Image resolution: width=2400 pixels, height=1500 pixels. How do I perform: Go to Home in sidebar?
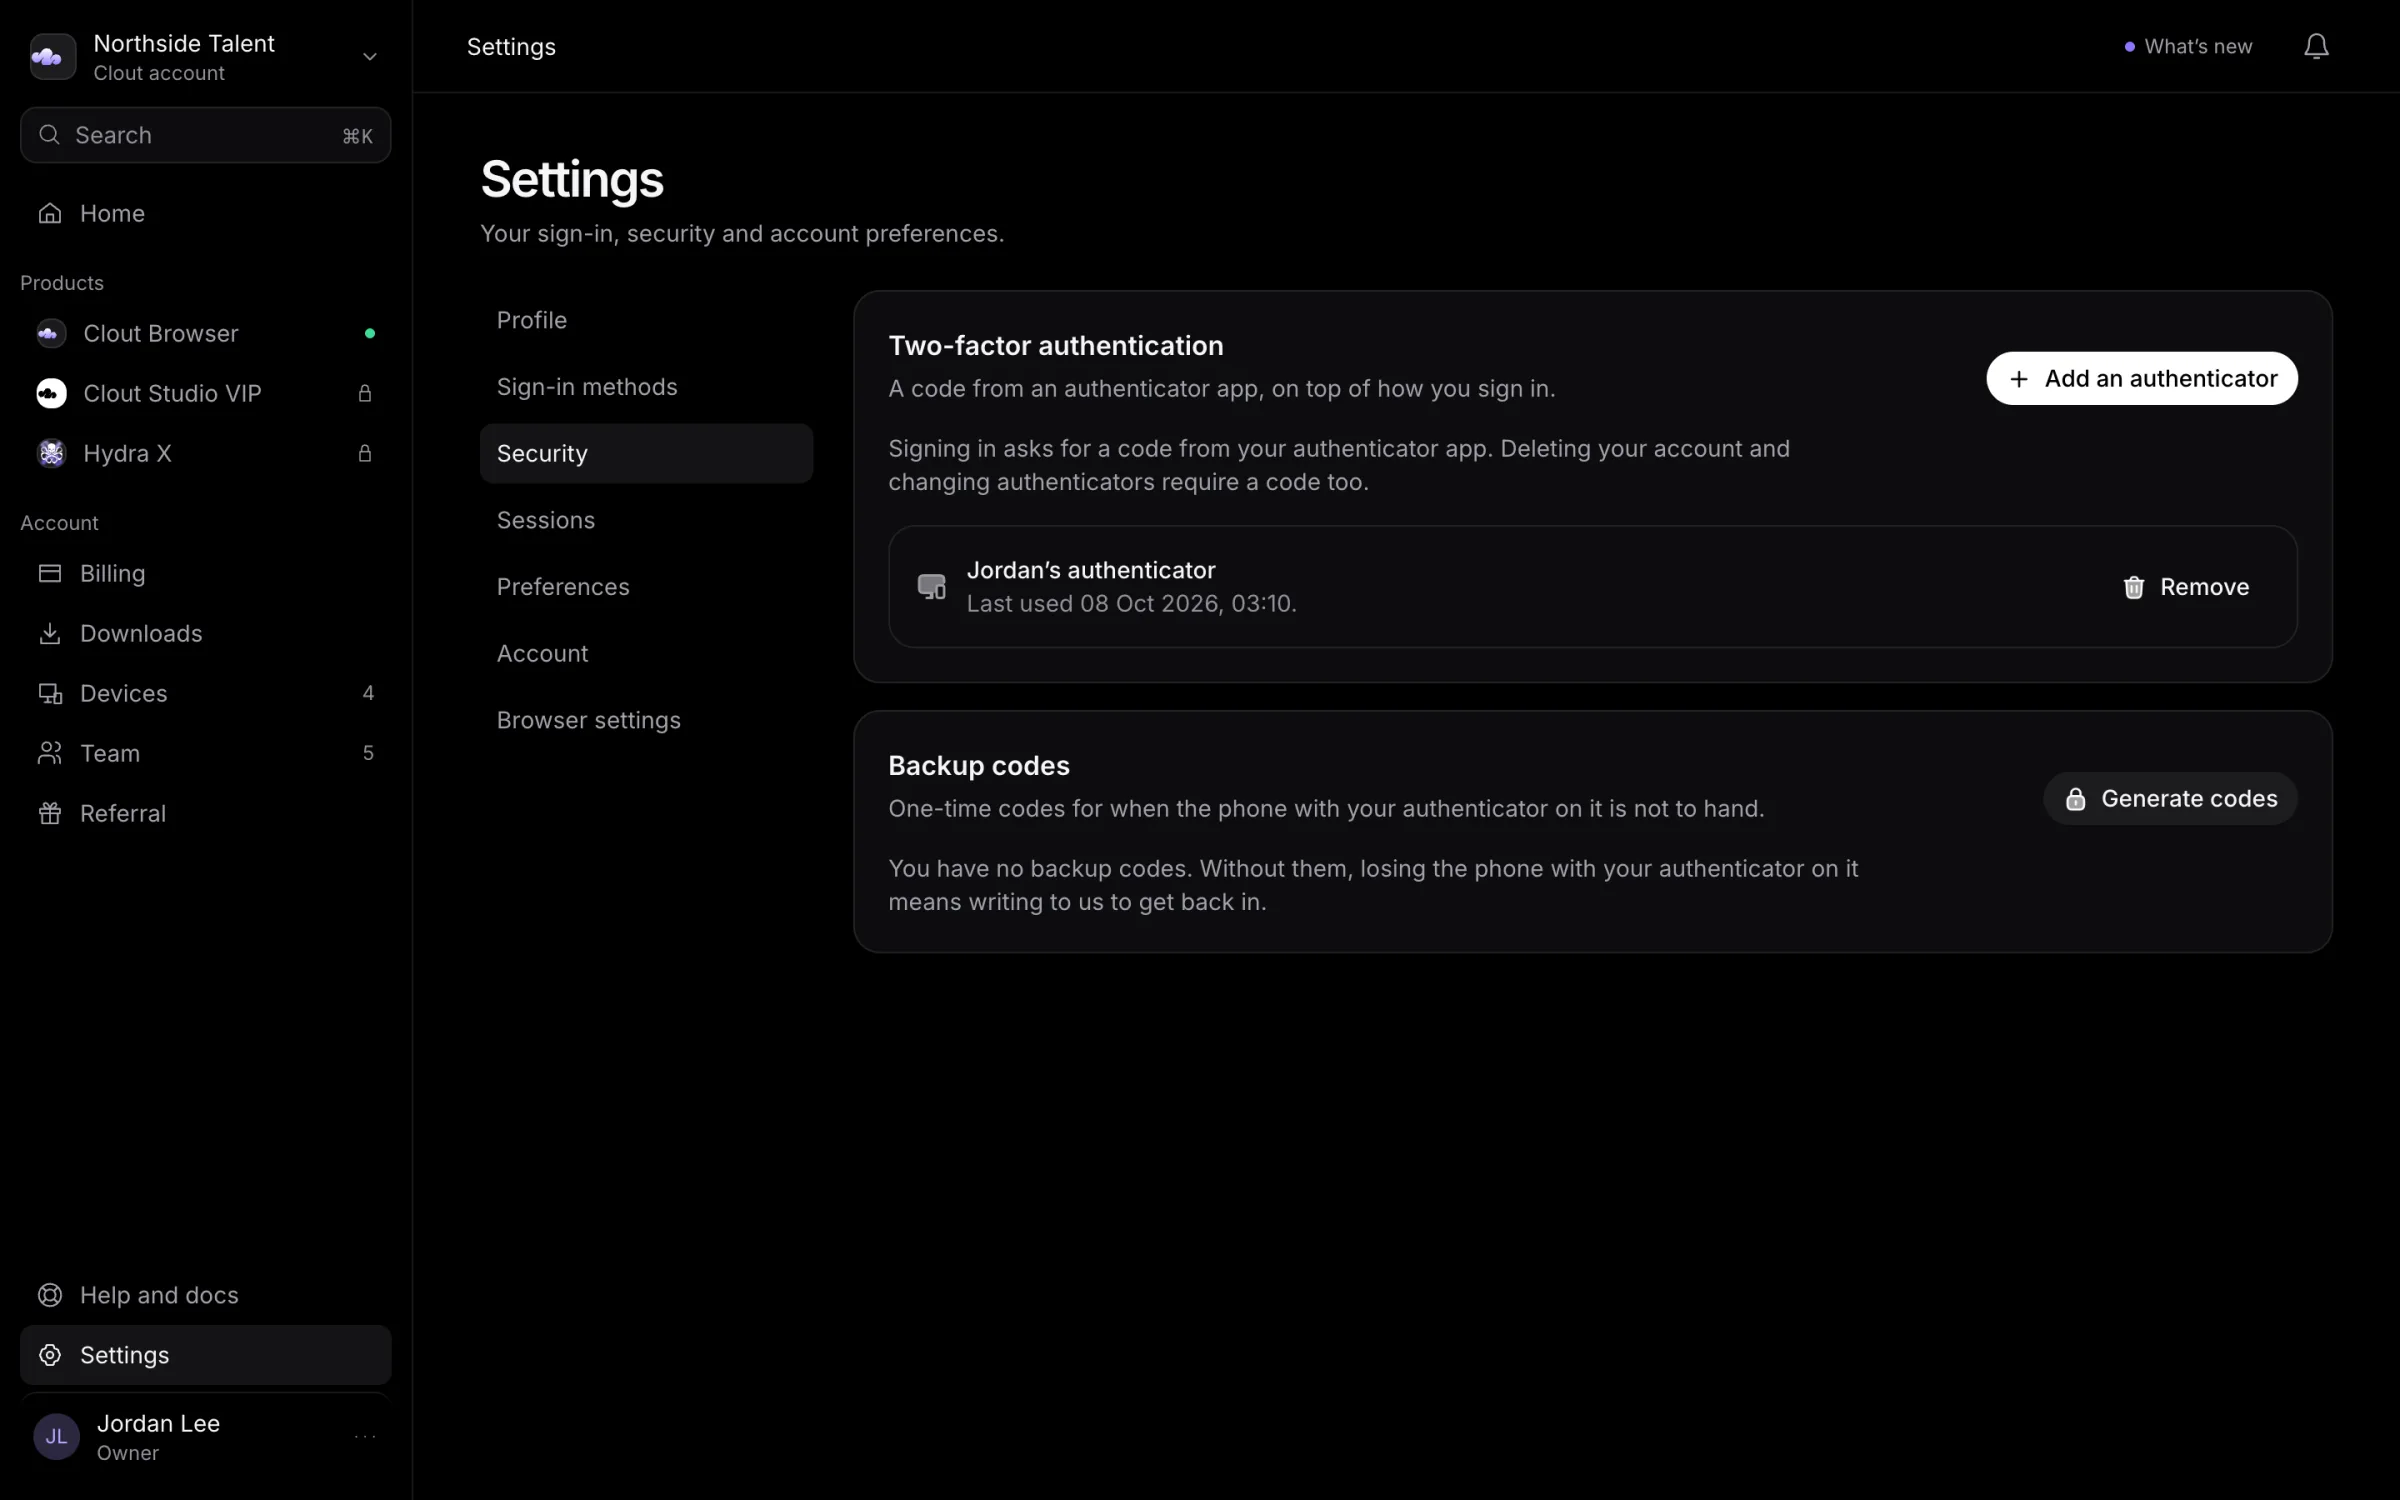click(x=205, y=213)
